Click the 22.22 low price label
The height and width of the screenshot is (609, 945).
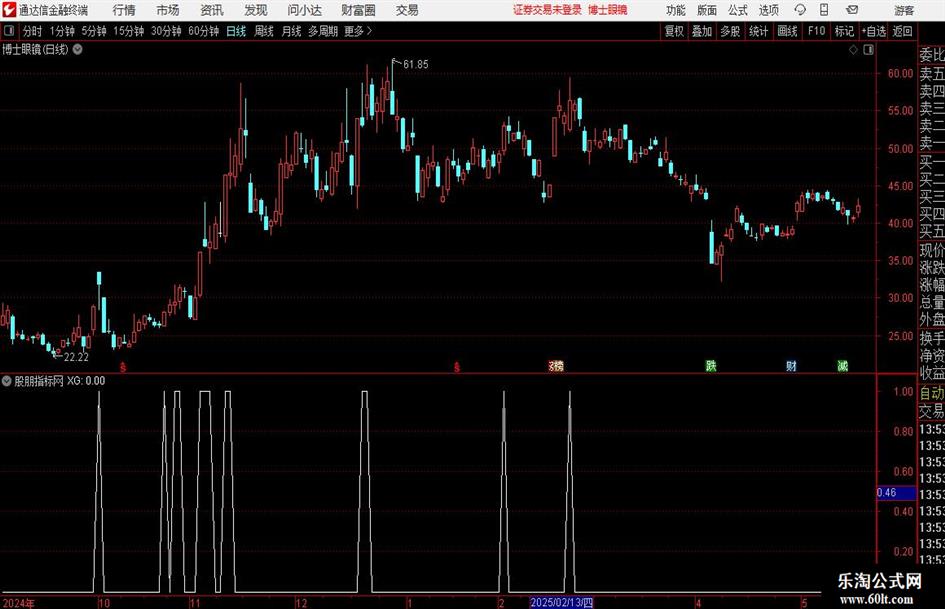click(x=76, y=357)
